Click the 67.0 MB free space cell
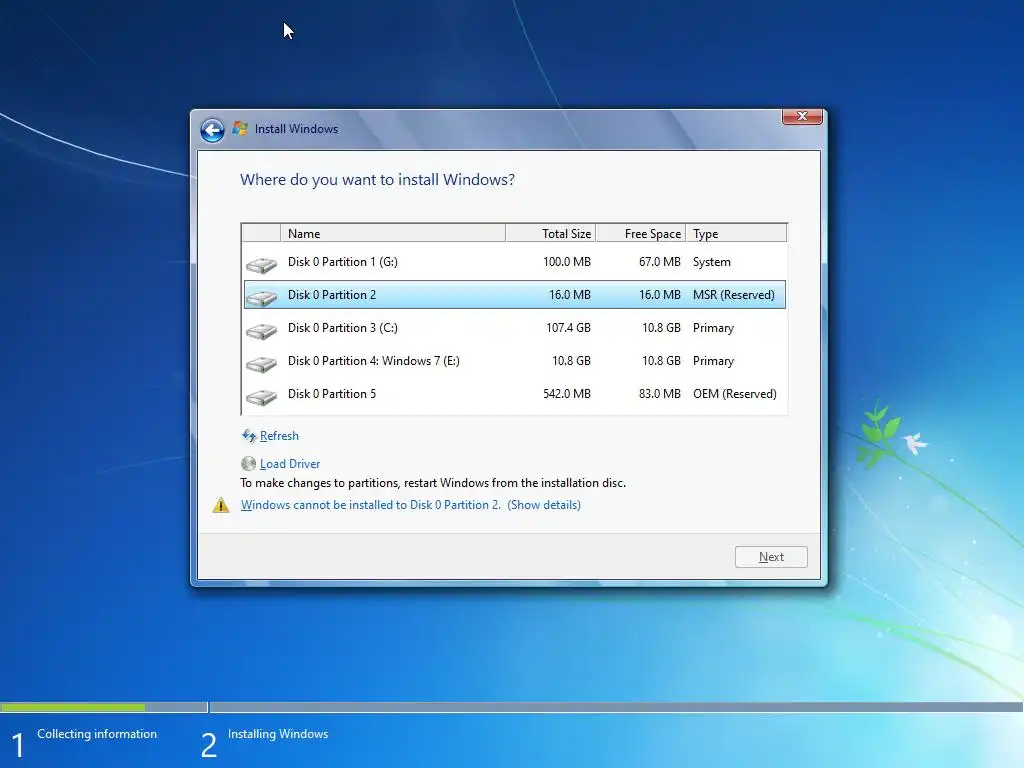The height and width of the screenshot is (768, 1024). click(660, 262)
